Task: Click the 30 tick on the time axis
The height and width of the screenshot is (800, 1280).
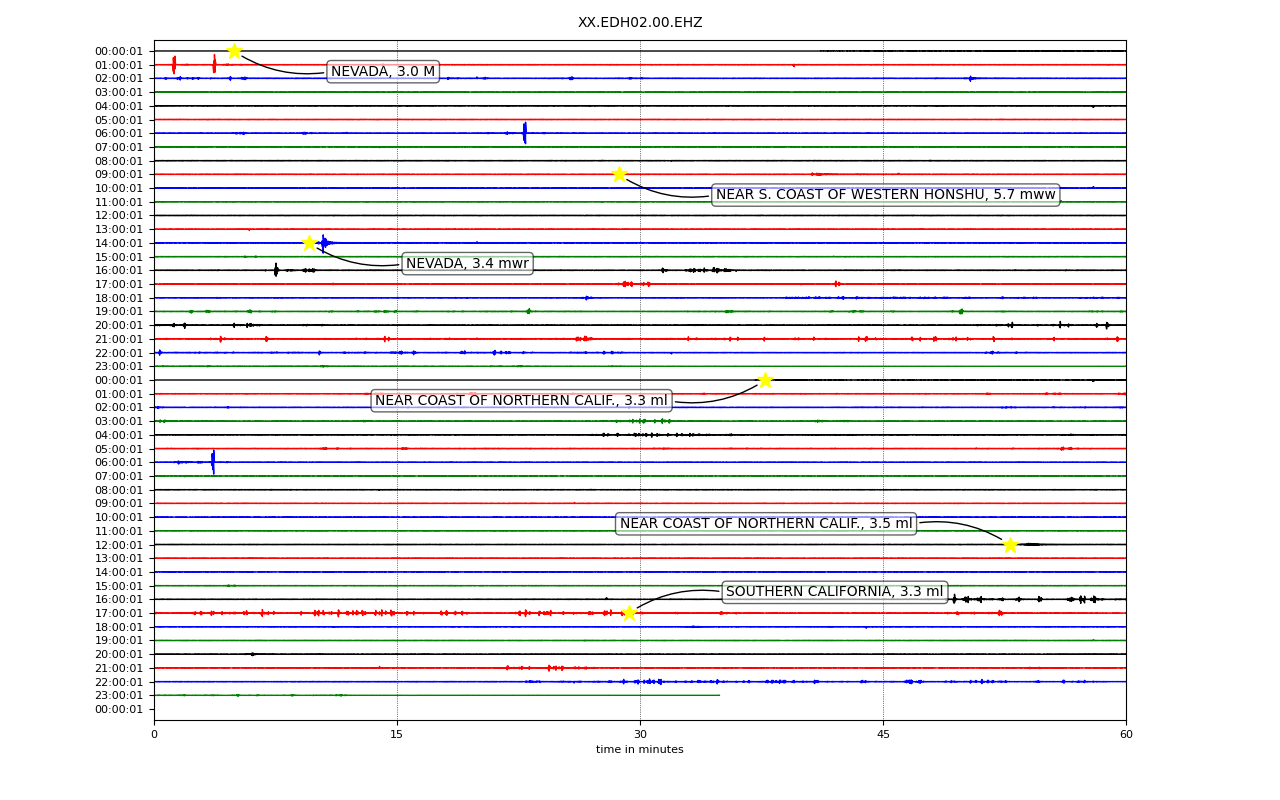Action: (640, 734)
